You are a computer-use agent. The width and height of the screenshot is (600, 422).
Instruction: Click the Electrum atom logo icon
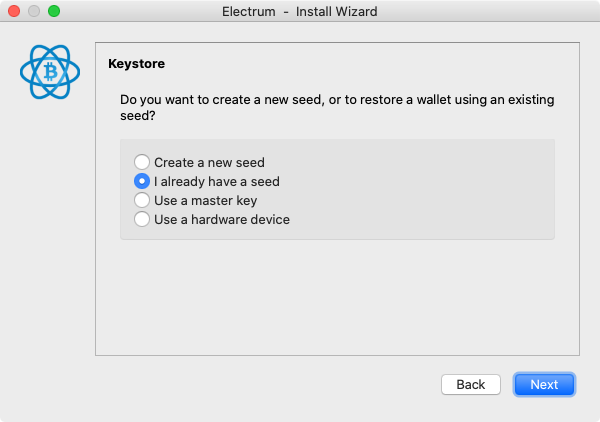[50, 72]
